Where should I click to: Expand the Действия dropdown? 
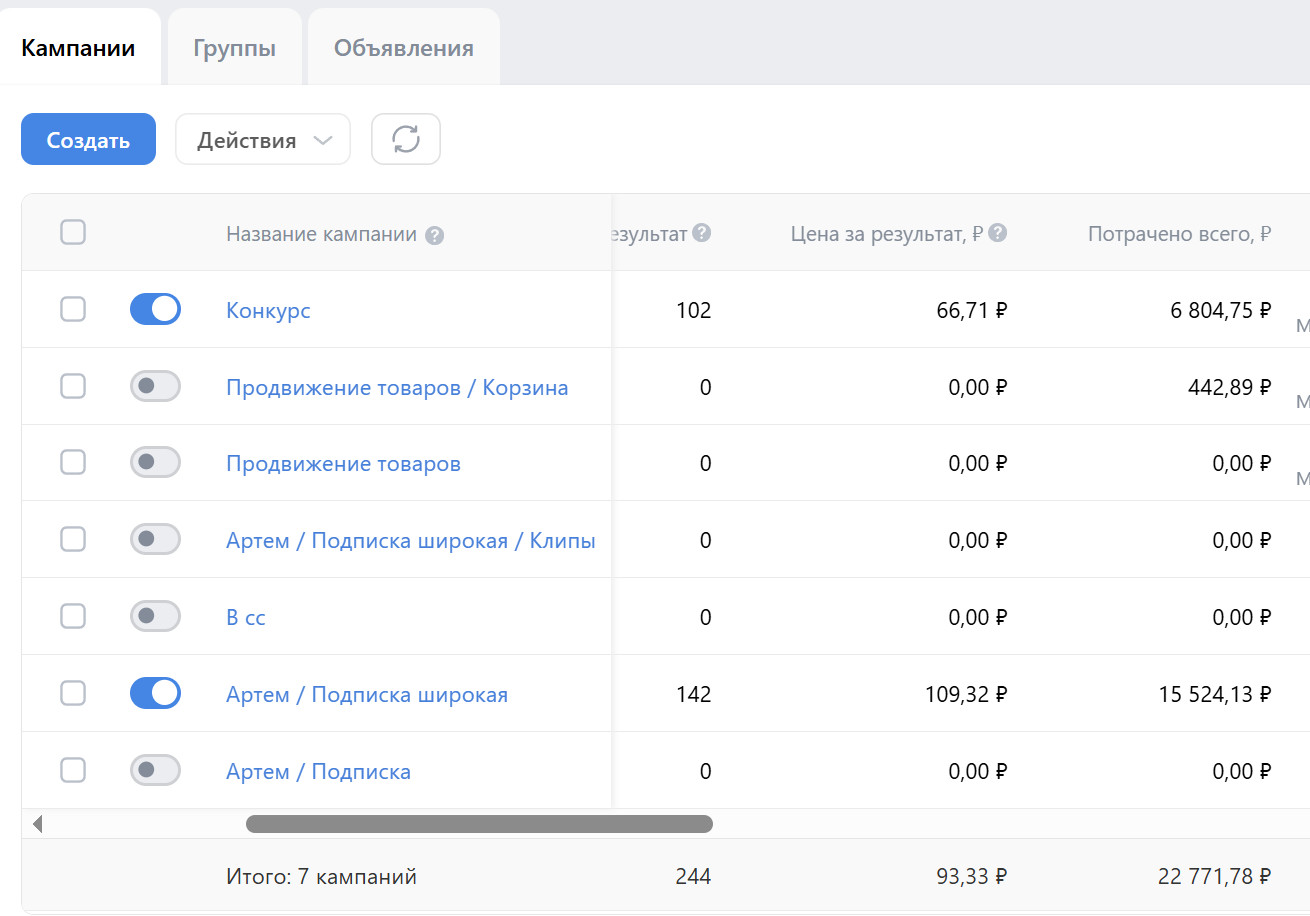(263, 139)
